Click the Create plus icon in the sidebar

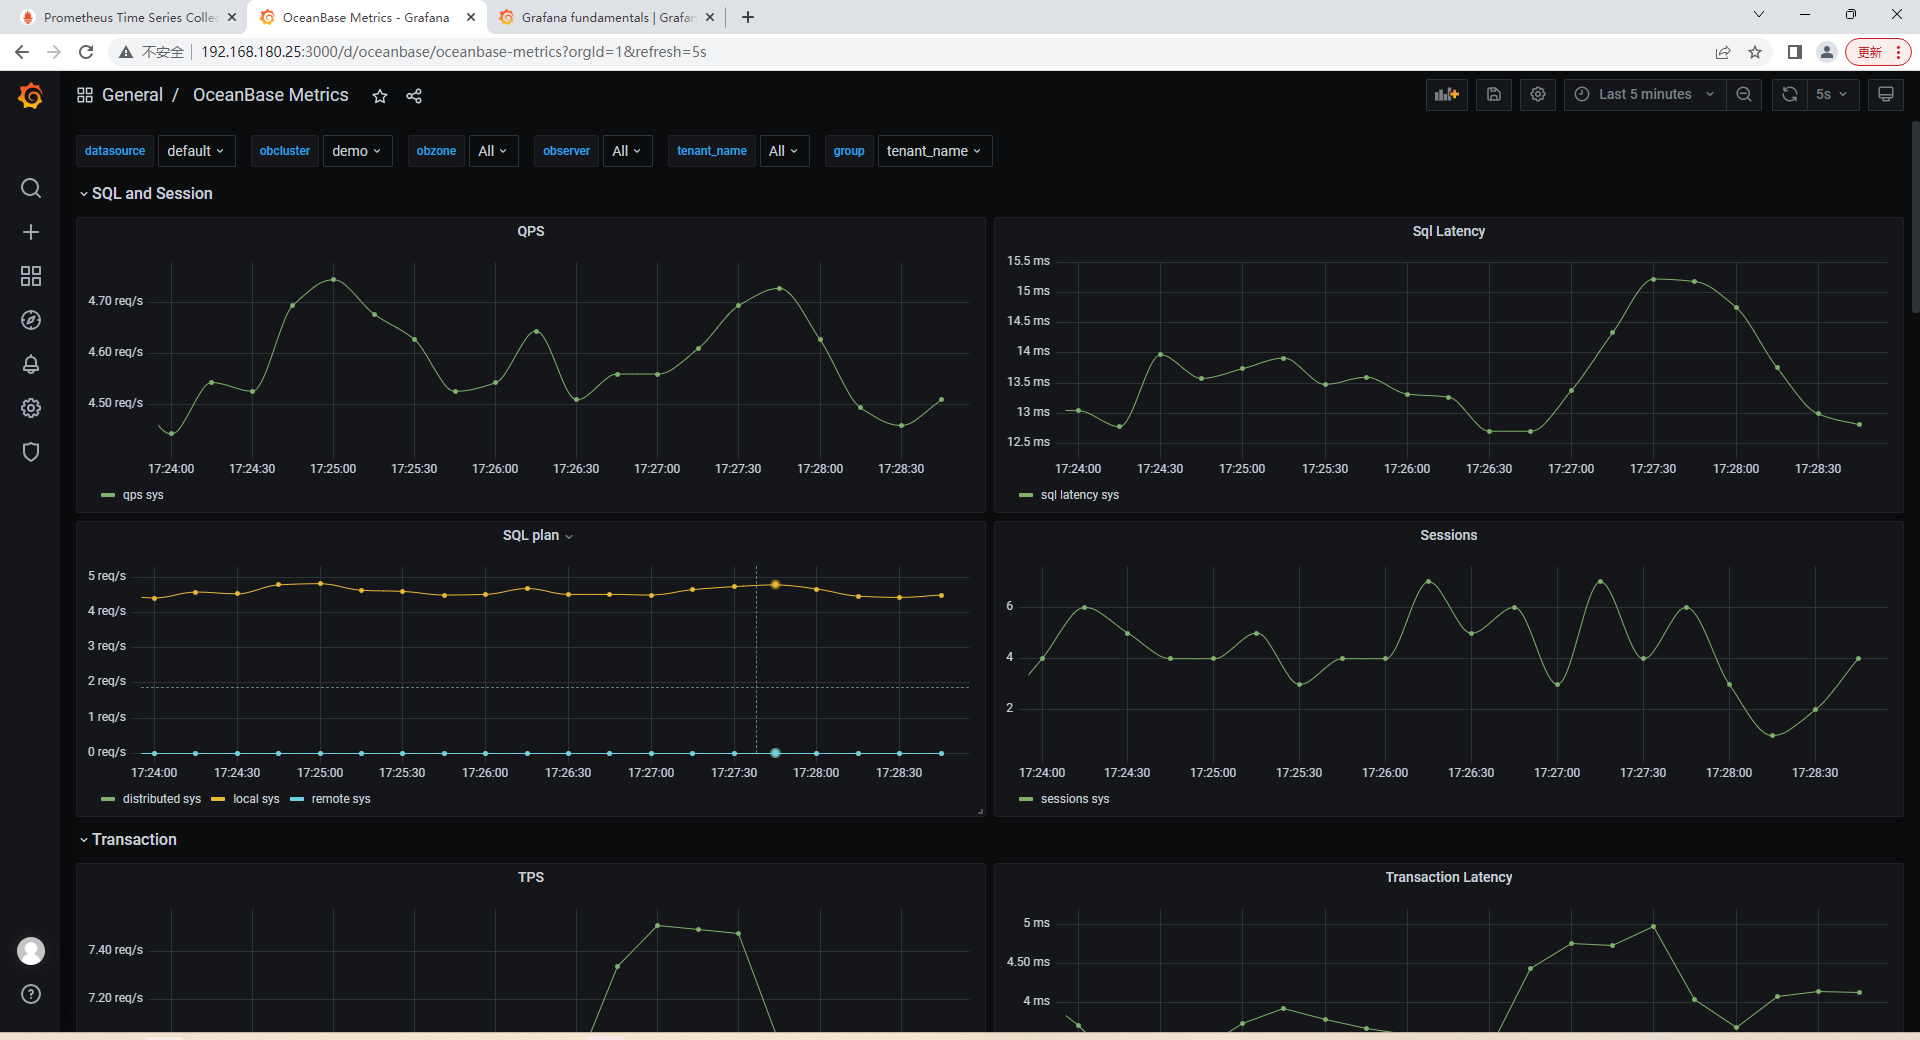tap(31, 232)
